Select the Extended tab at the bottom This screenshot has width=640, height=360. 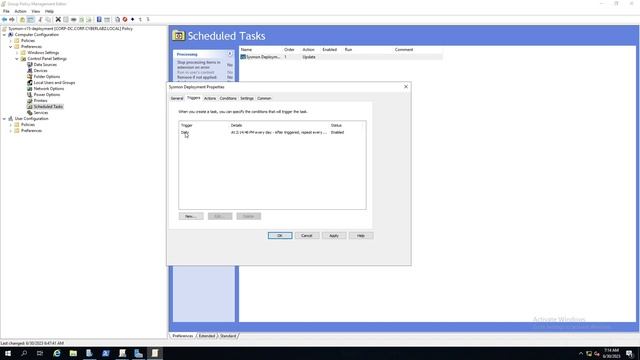tap(207, 336)
